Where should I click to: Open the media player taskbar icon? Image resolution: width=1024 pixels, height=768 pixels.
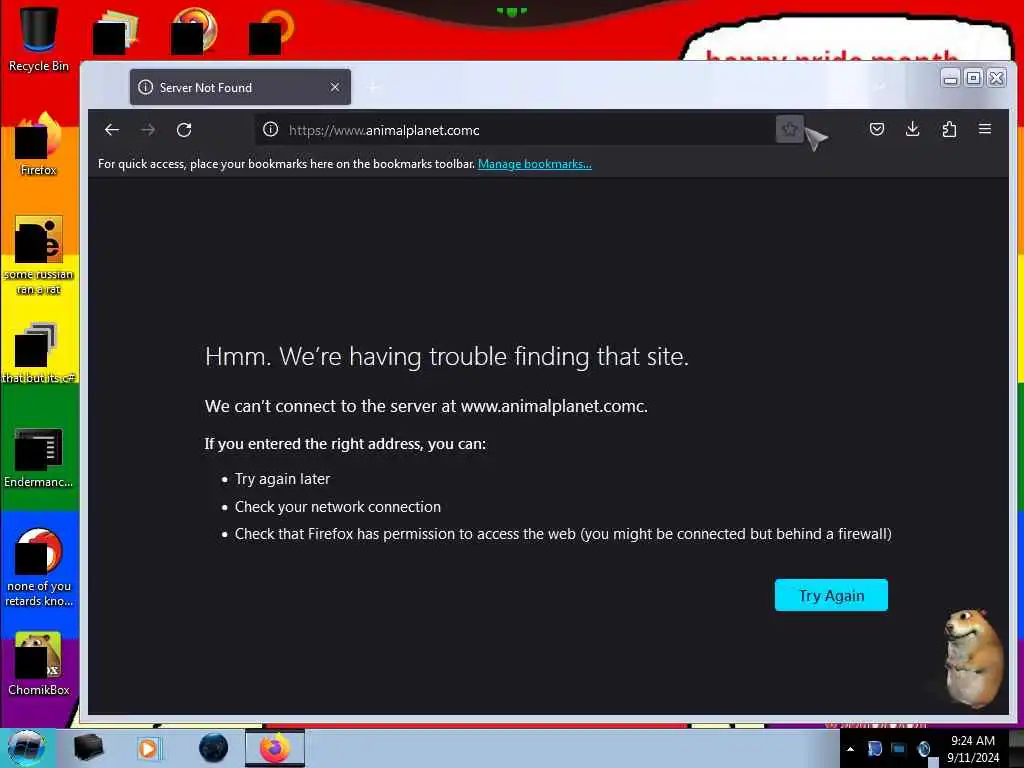coord(148,748)
